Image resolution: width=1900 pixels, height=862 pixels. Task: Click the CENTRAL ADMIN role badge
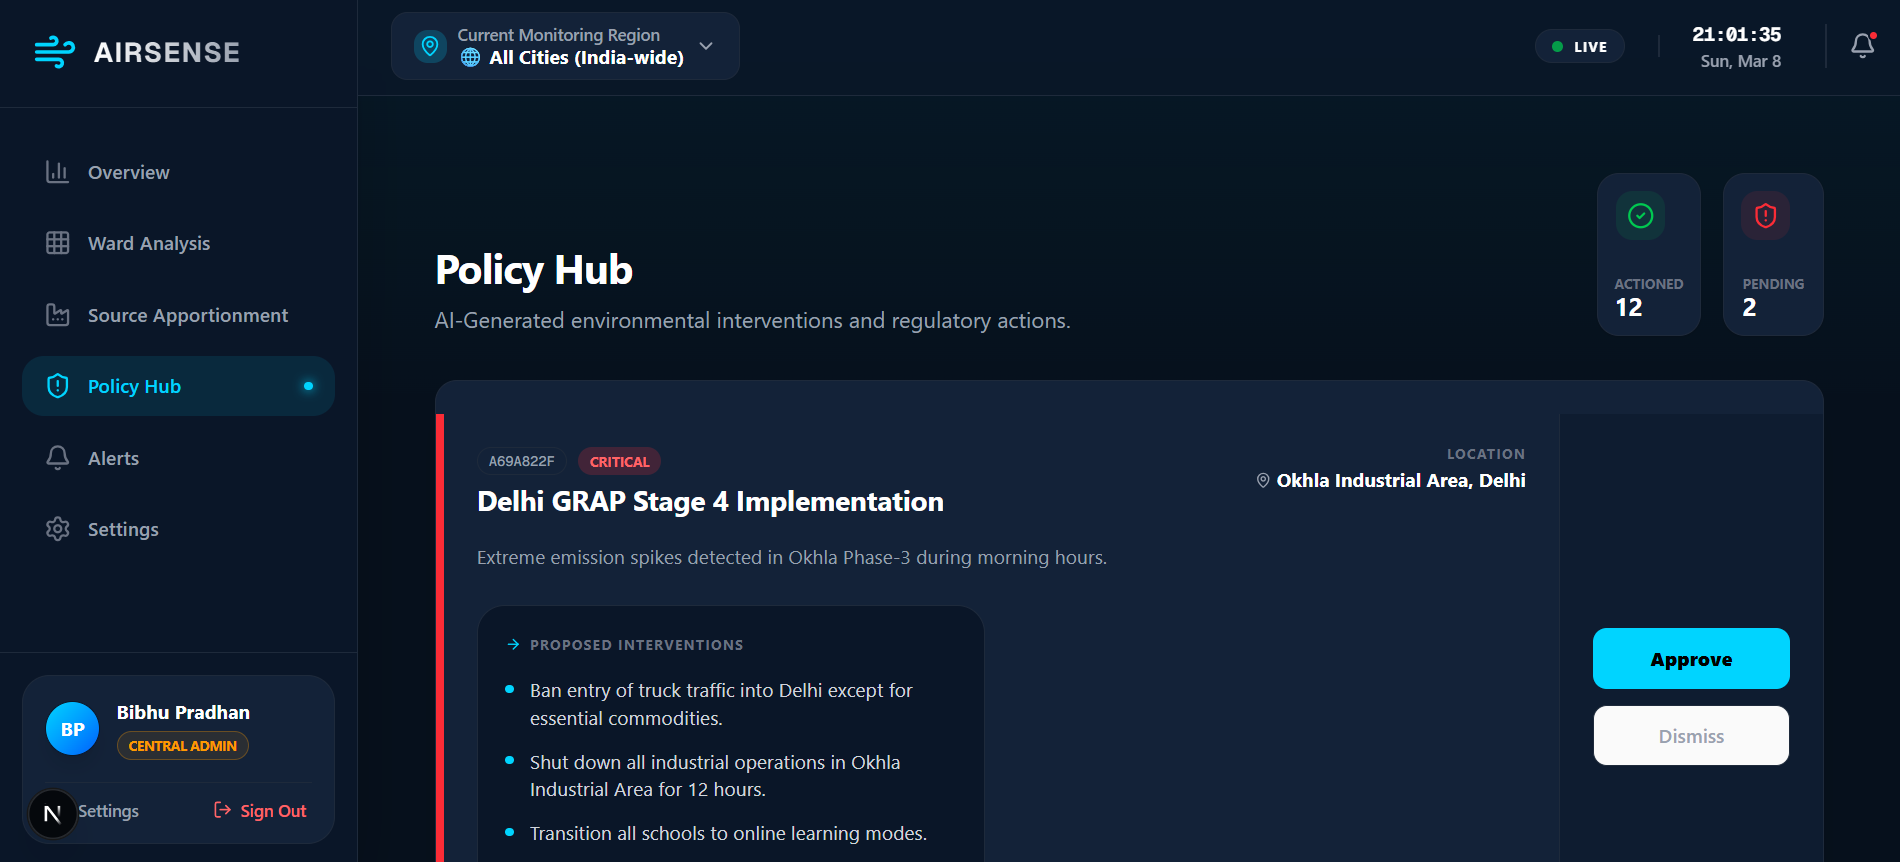tap(183, 746)
